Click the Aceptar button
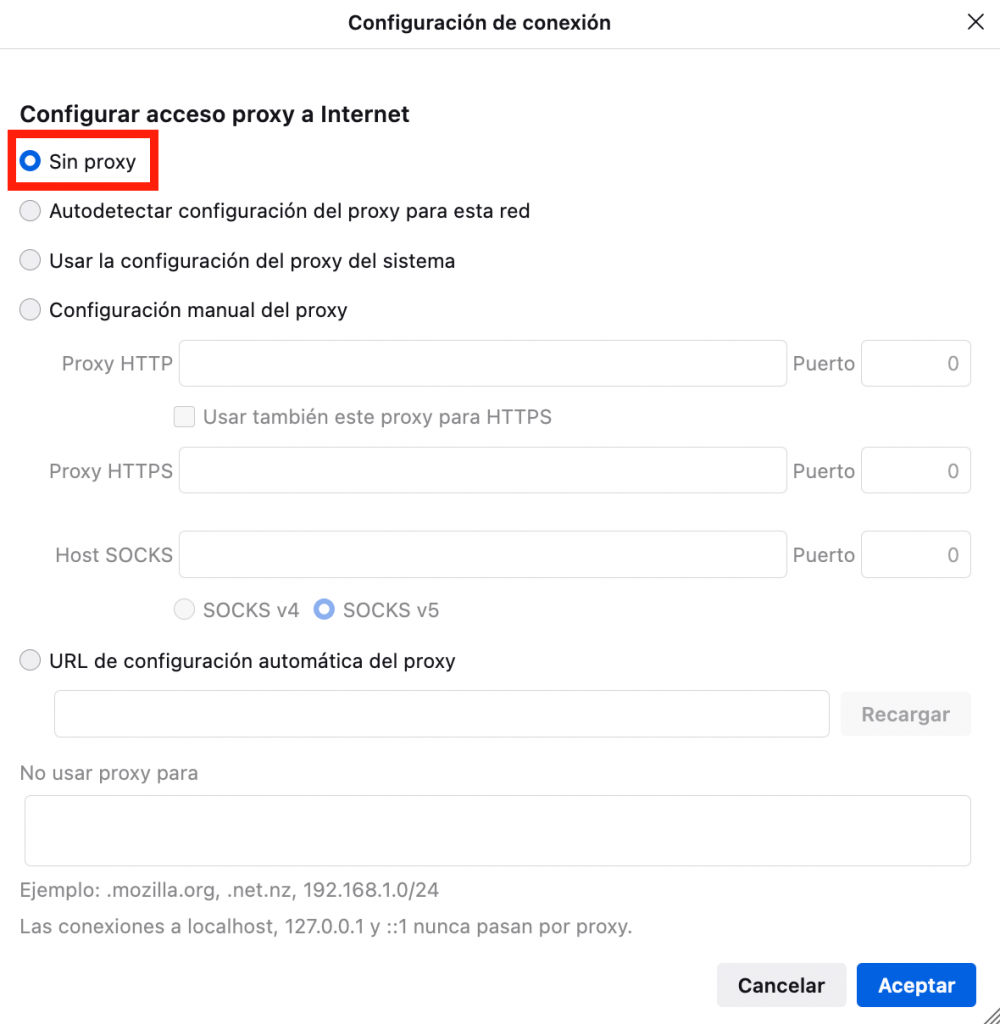 pyautogui.click(x=916, y=985)
